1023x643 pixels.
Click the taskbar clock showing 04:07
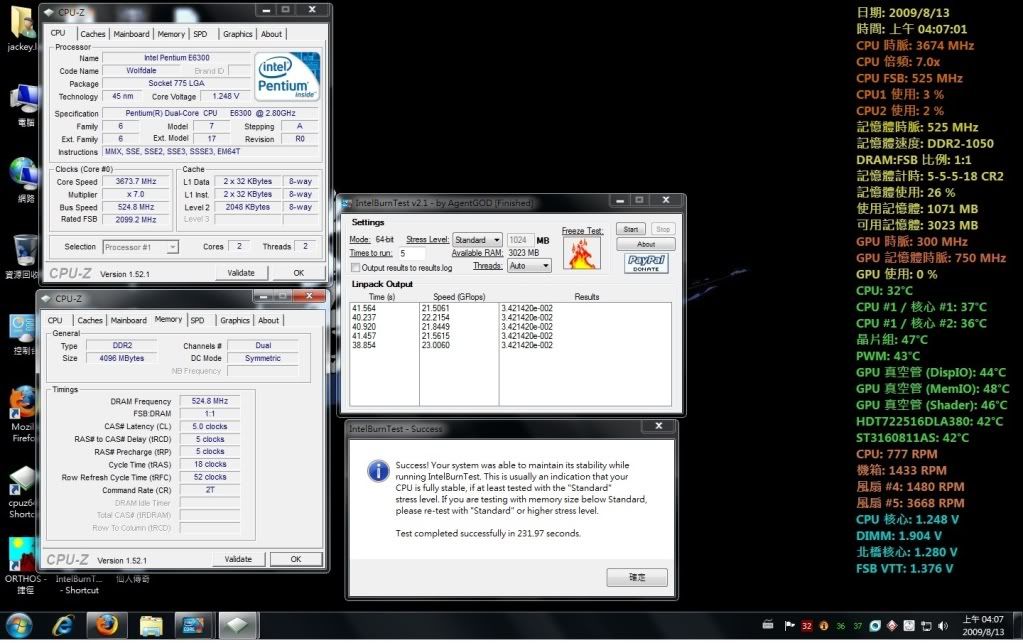[x=983, y=626]
